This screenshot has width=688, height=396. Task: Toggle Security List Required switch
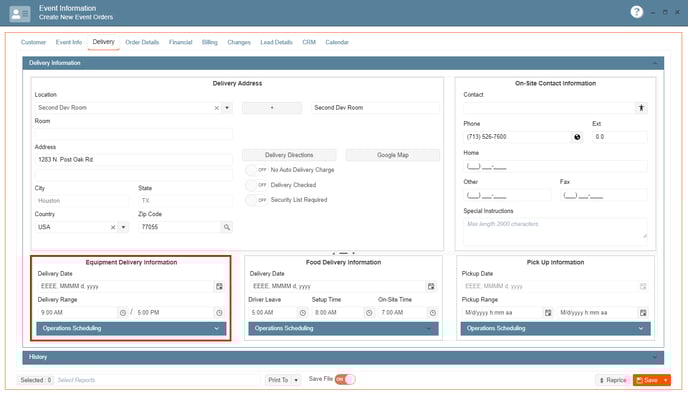256,200
